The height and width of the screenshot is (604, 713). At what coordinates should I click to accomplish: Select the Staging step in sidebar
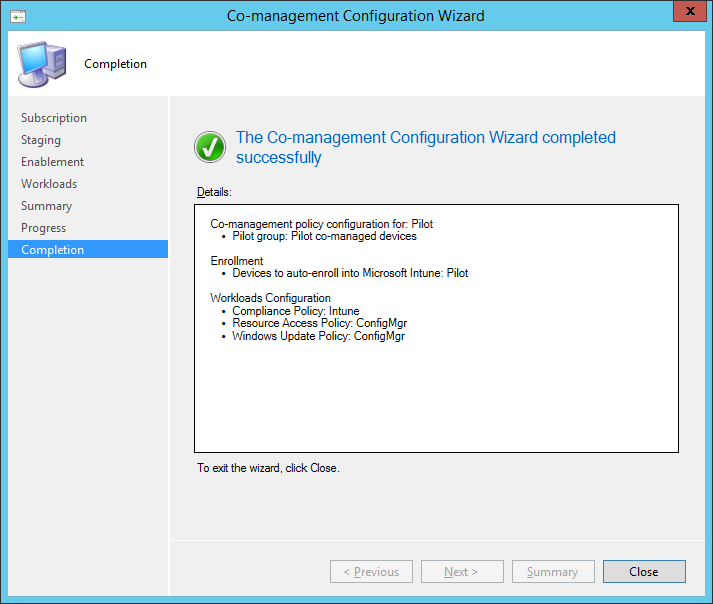point(41,140)
